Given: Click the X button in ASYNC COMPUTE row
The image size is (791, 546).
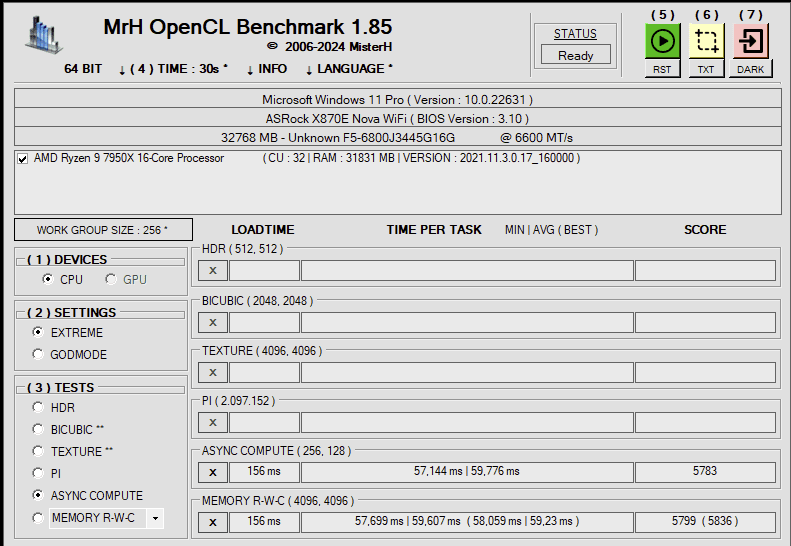Looking at the screenshot, I should click(x=213, y=472).
